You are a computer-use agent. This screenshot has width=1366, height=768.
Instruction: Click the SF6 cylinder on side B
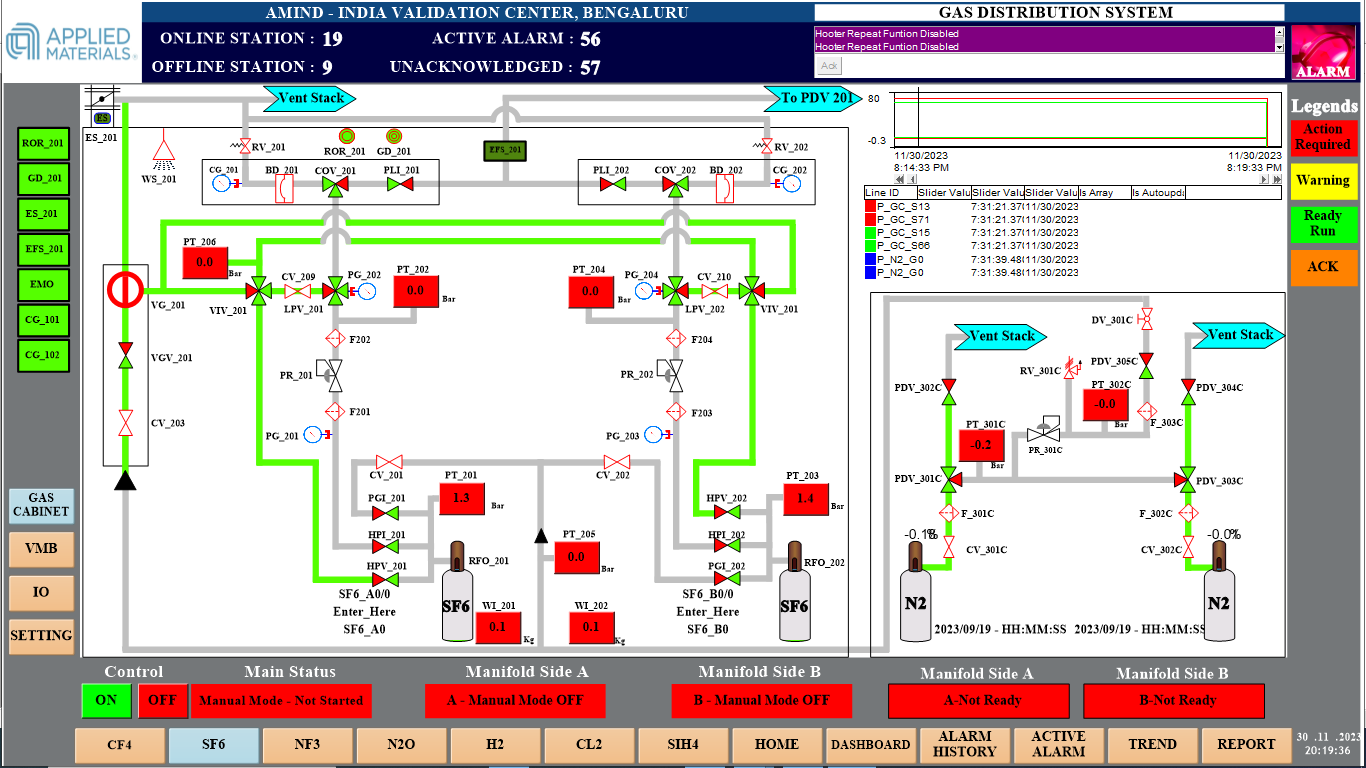(x=795, y=591)
